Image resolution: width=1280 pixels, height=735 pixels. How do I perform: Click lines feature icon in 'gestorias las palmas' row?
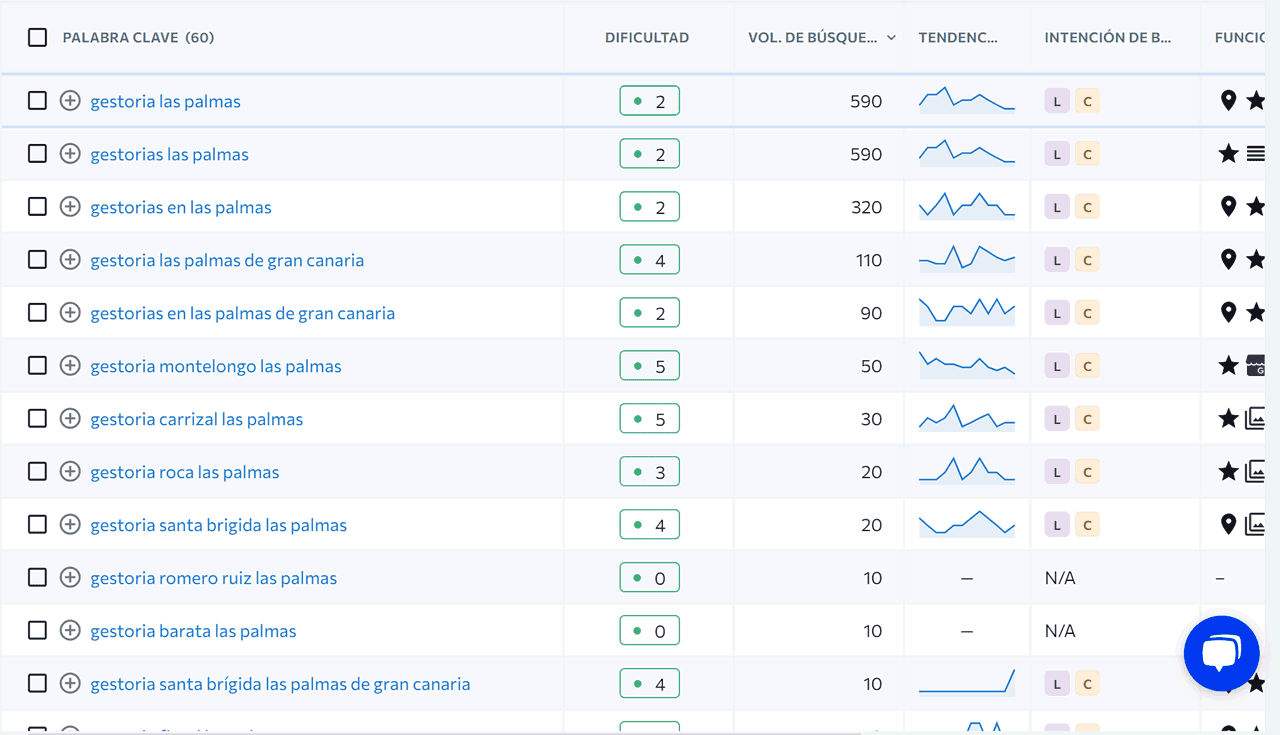[x=1256, y=154]
